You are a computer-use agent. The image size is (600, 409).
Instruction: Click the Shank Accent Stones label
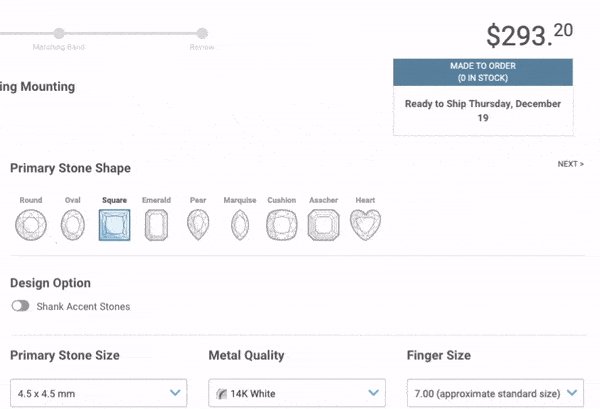[x=83, y=306]
